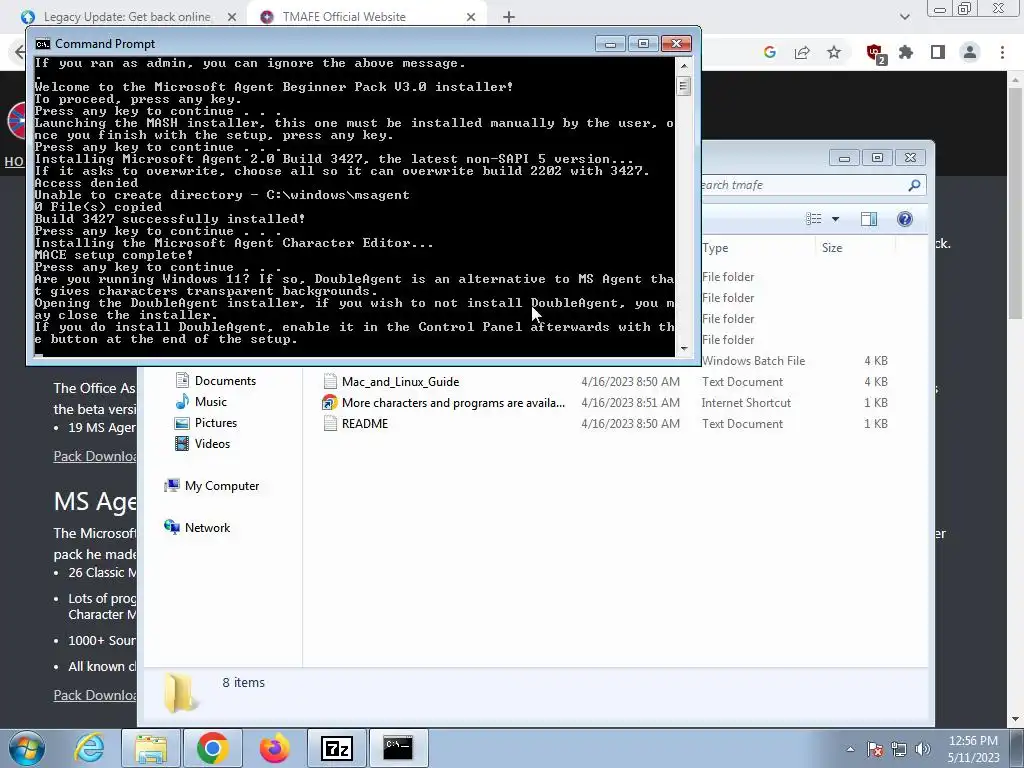Viewport: 1024px width, 768px height.
Task: Switch to TMAFE Official Website tab
Action: coord(366,17)
